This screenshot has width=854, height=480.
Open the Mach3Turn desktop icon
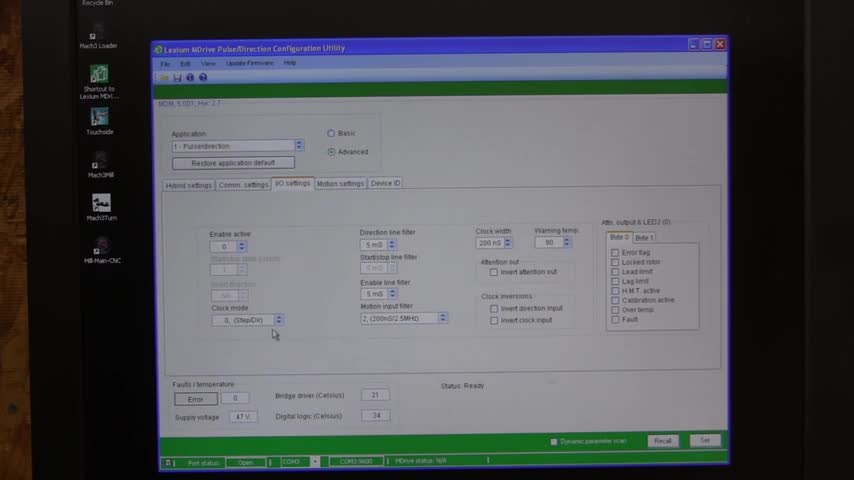101,207
